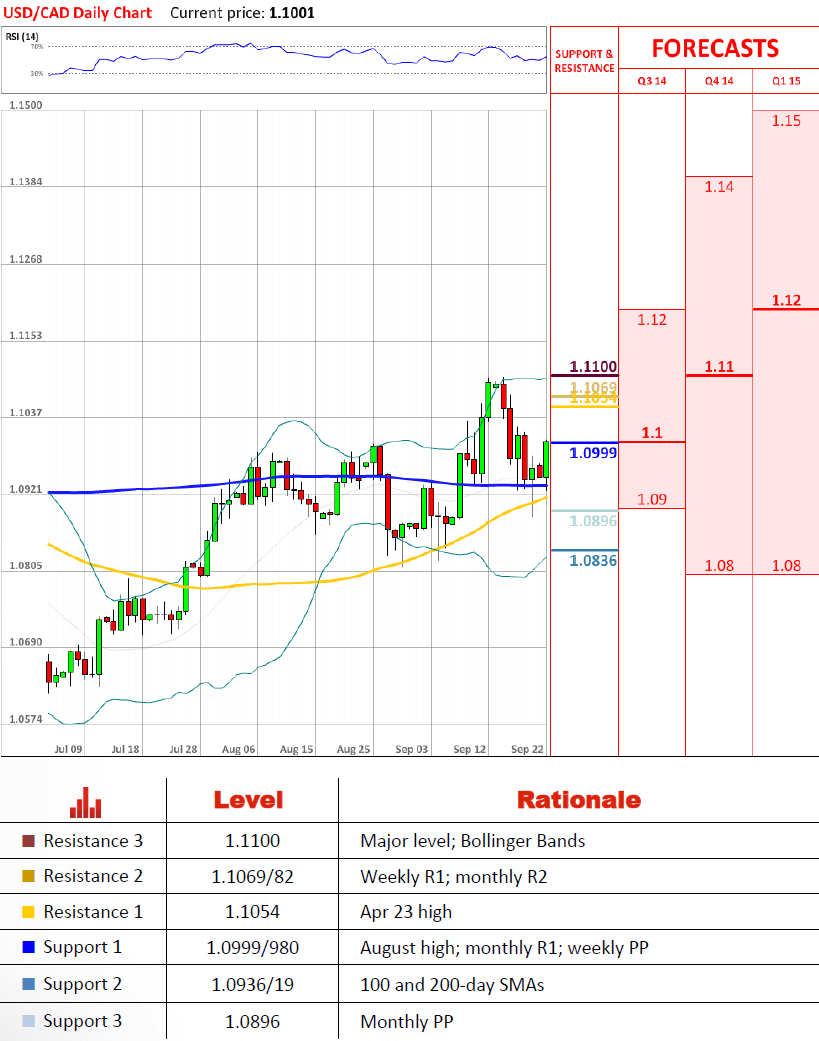Click the bold 1.11 value in Q4 14
This screenshot has height=1041, width=819.
pos(719,366)
